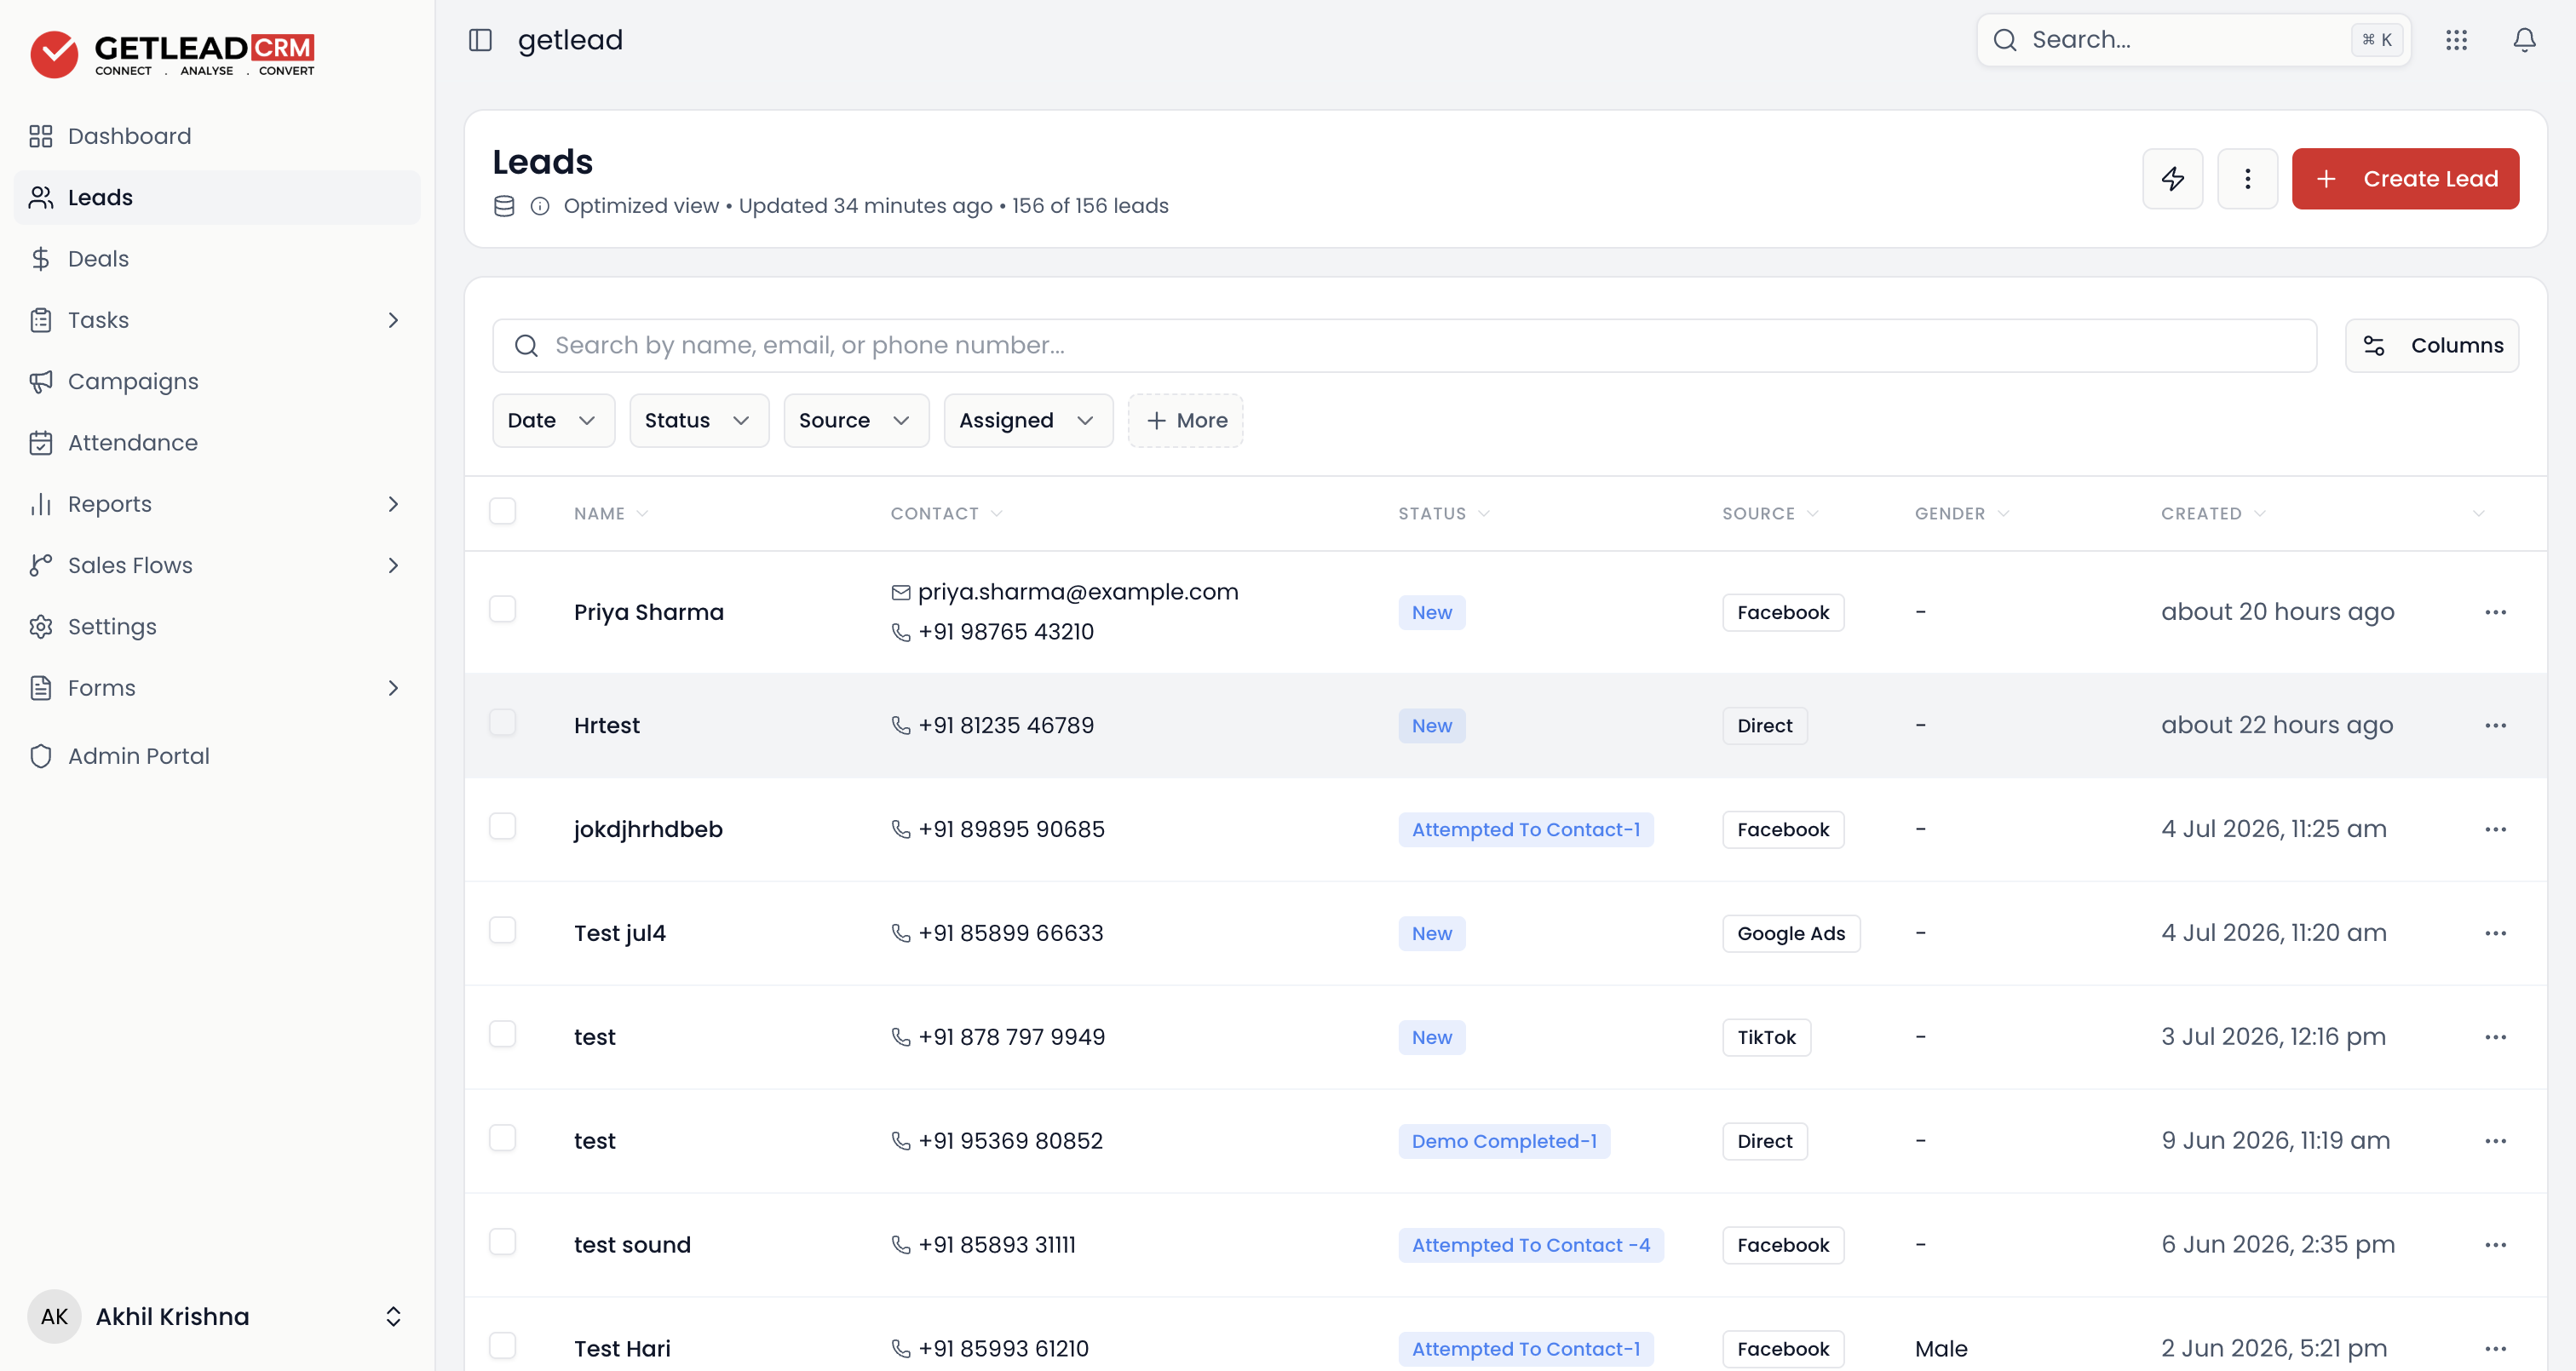Screen dimensions: 2576x1371
Task: Click the Google Ads source tag
Action: 1791,933
